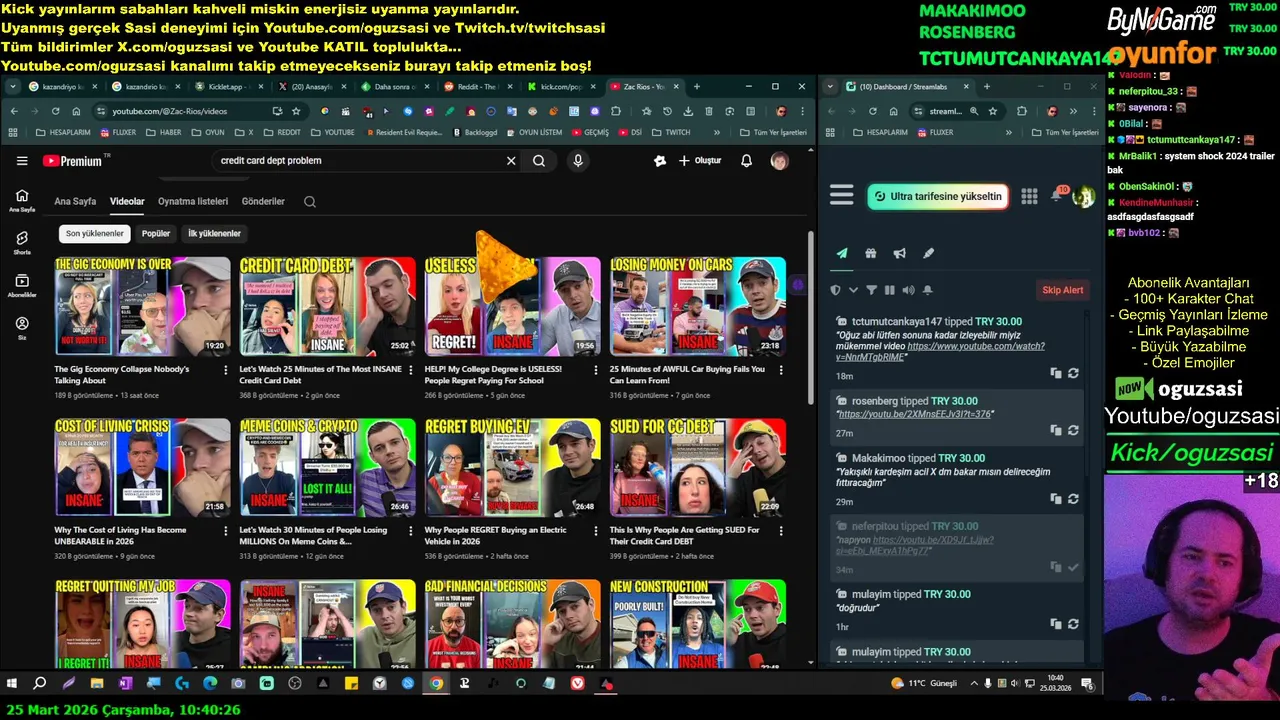Viewport: 1280px width, 720px height.
Task: Select the paper plane events tab in Streamlabs
Action: [842, 253]
